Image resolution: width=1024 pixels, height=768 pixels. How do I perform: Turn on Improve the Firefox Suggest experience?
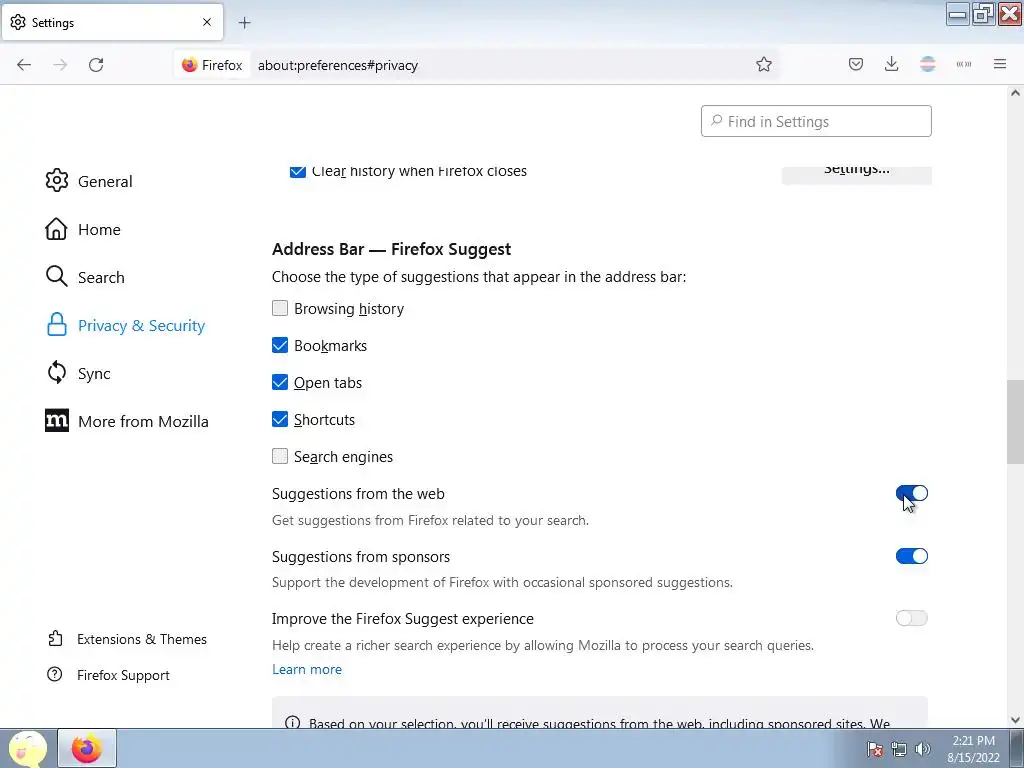(912, 618)
